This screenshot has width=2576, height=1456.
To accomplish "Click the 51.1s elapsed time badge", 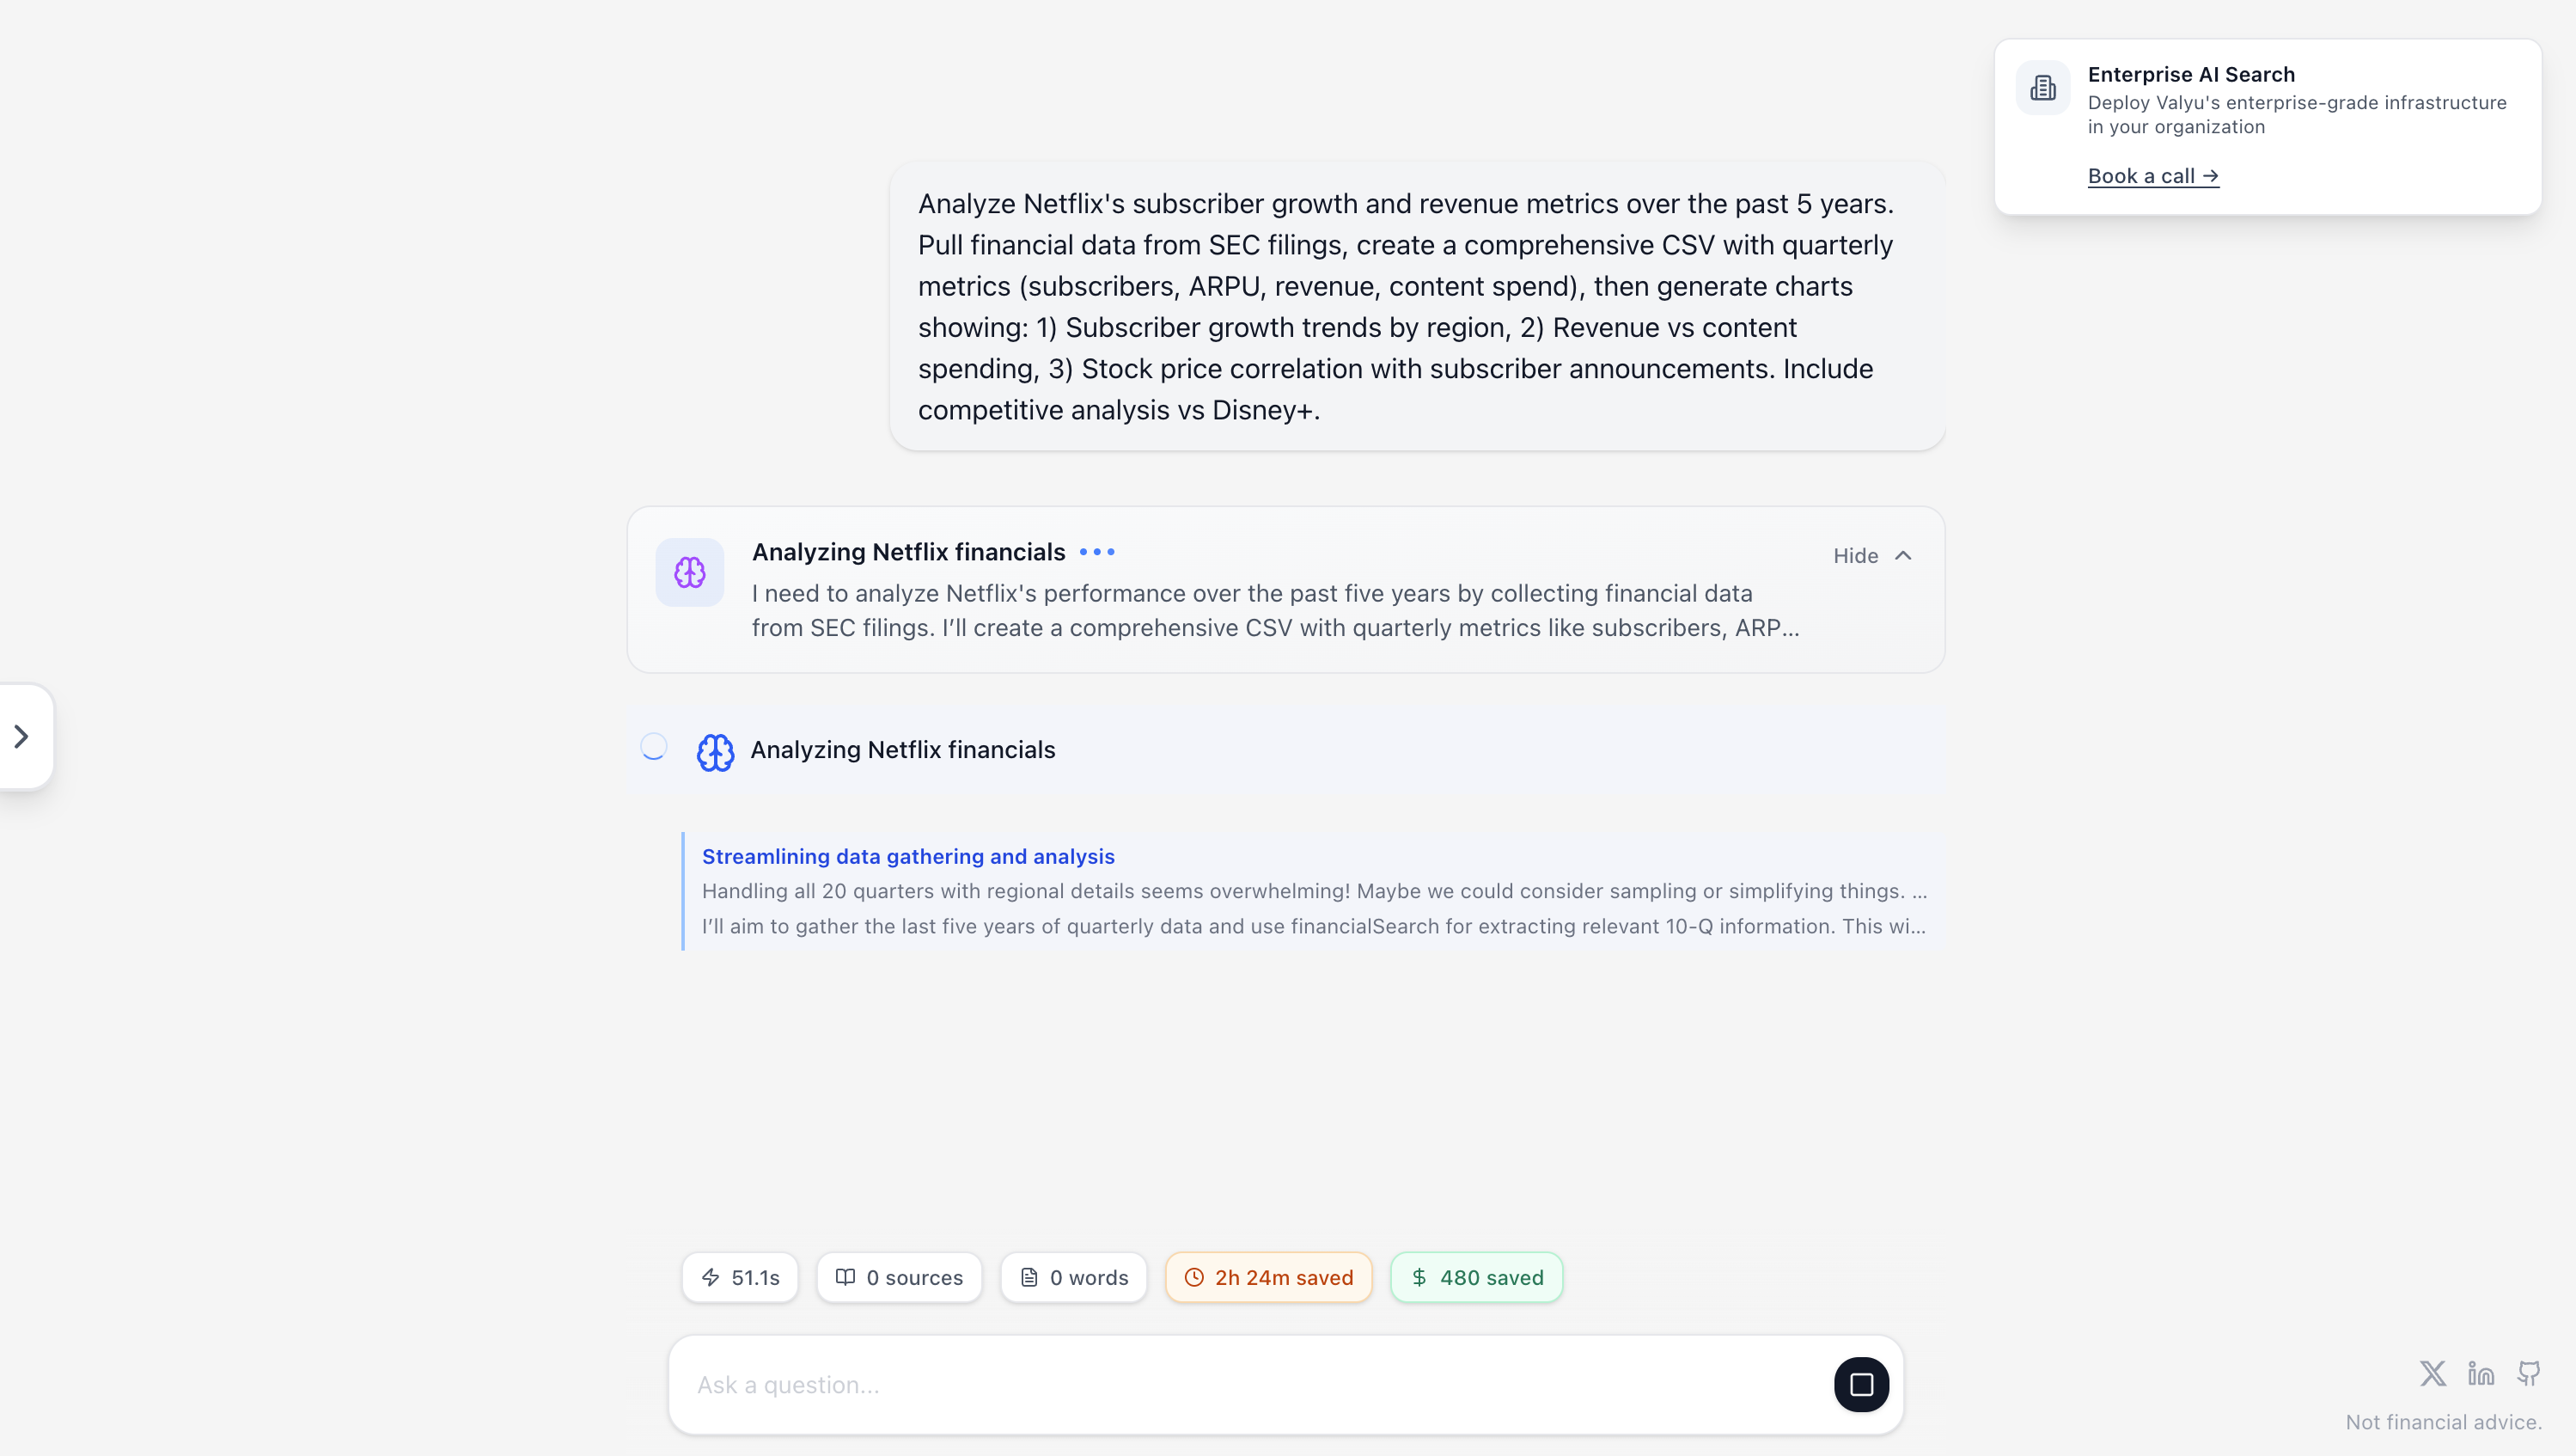I will coord(740,1277).
